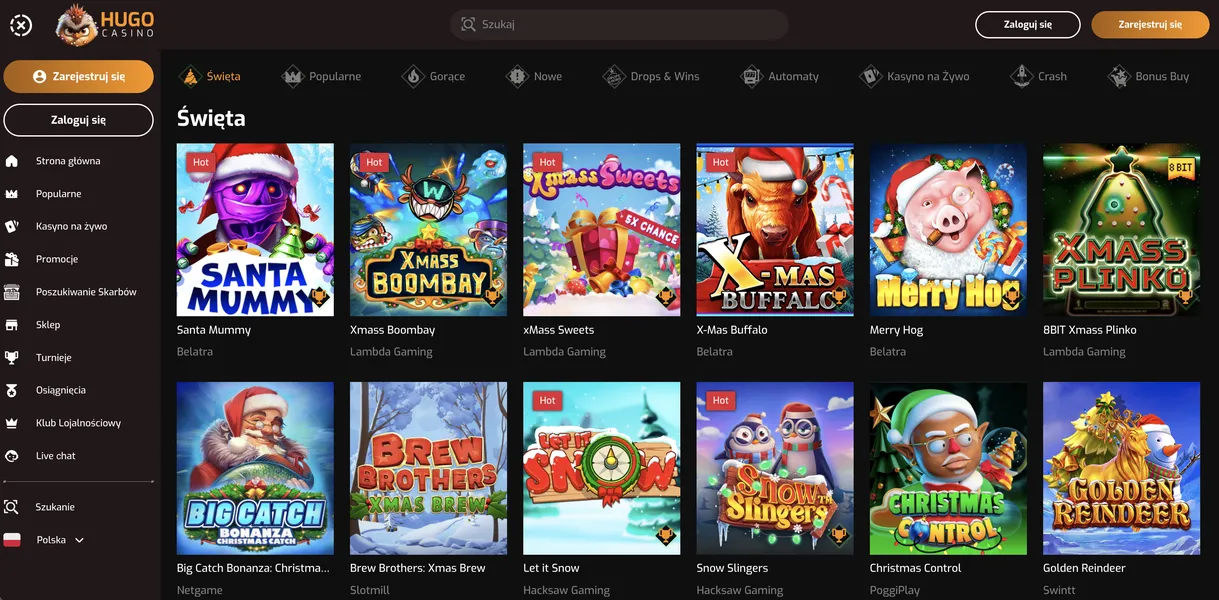The image size is (1219, 600).
Task: Launch the Golden Reindeer game thumbnail
Action: (x=1121, y=468)
